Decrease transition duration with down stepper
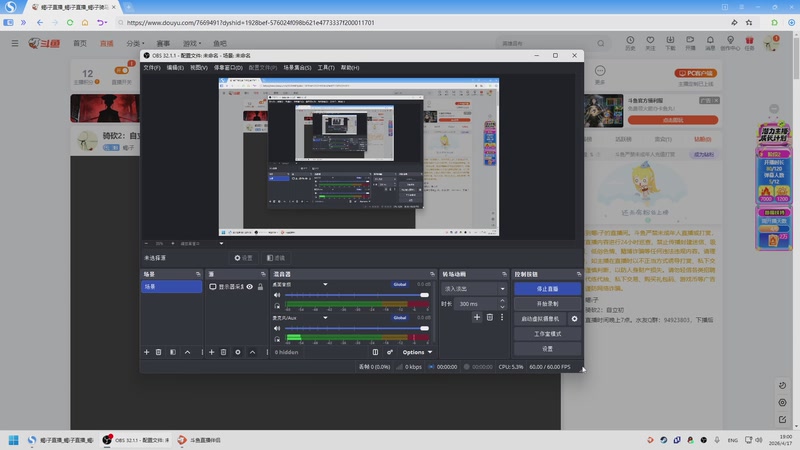Viewport: 800px width, 450px height. coord(503,307)
